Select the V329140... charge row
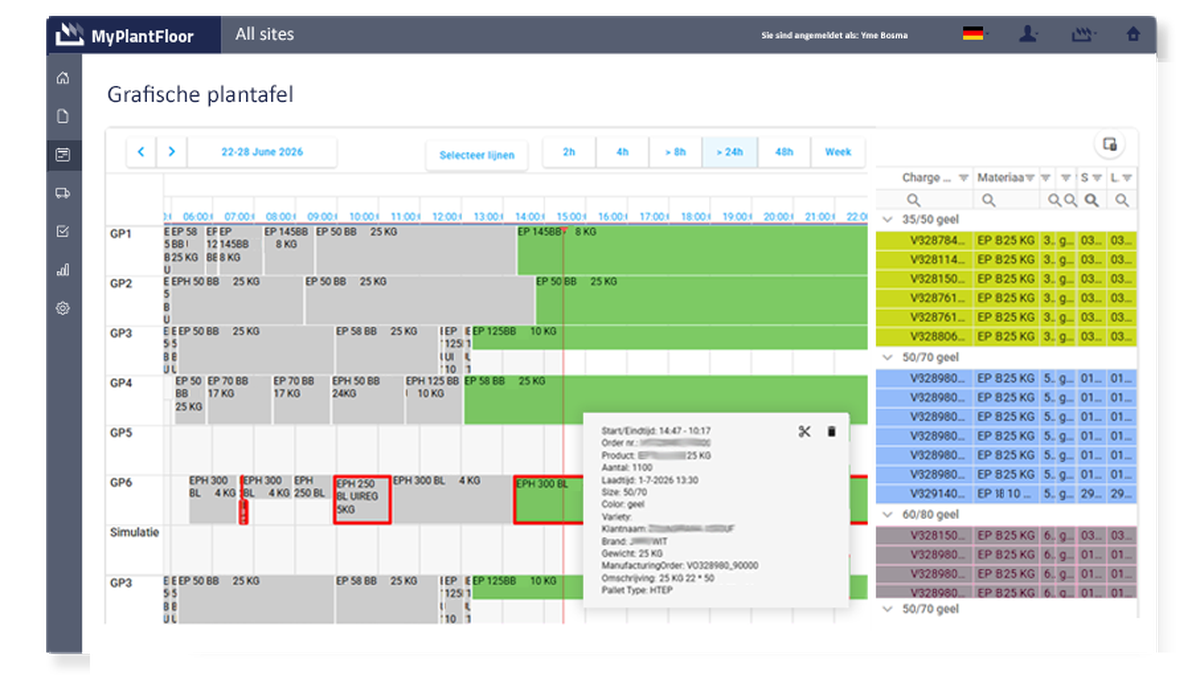The image size is (1200, 675). pyautogui.click(x=1006, y=494)
